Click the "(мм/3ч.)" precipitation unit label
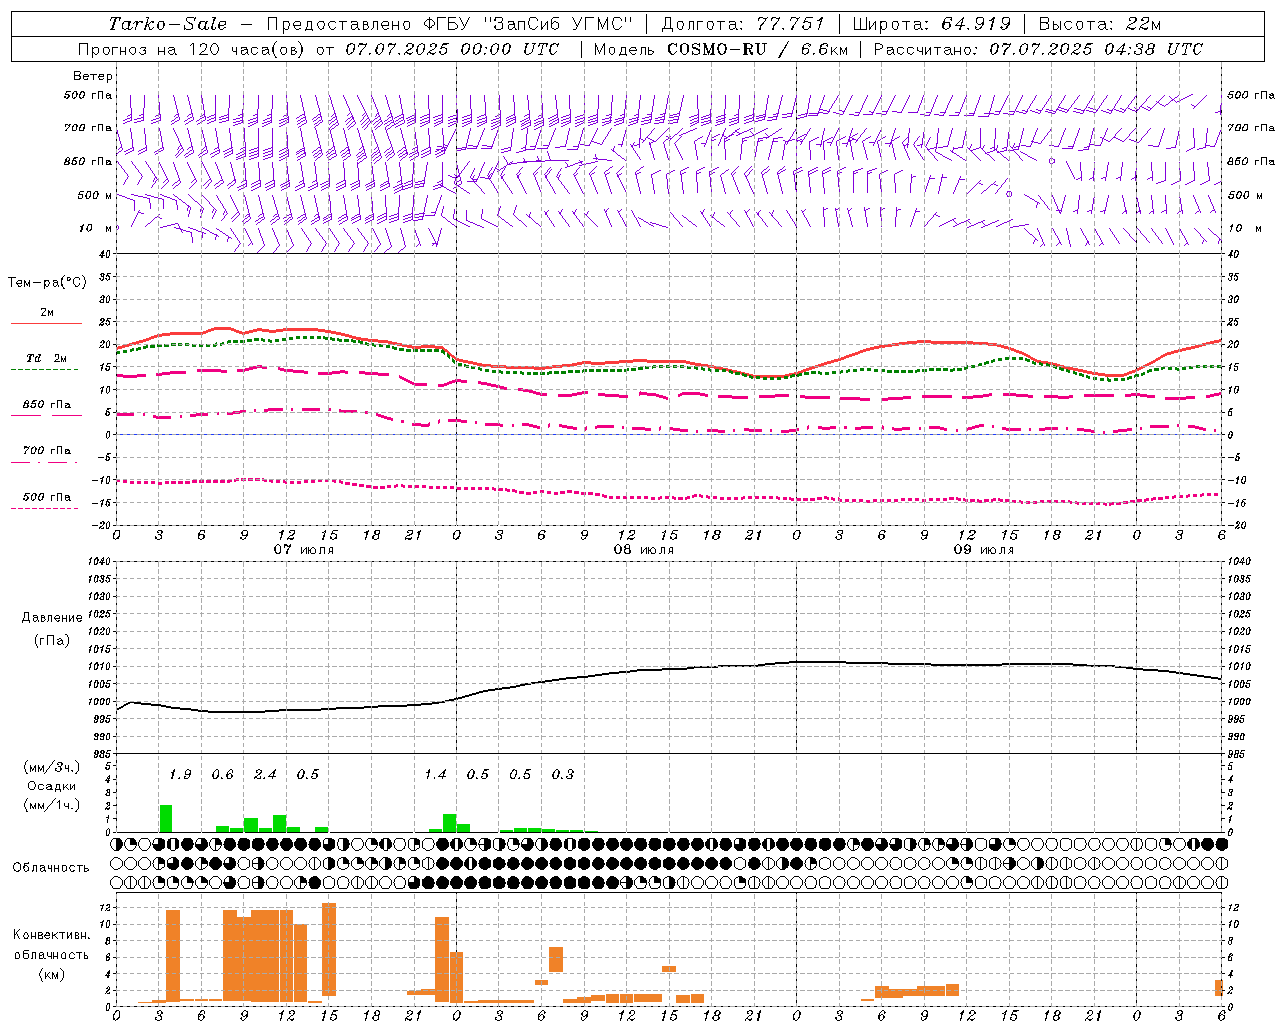The height and width of the screenshot is (1024, 1280). (x=52, y=767)
